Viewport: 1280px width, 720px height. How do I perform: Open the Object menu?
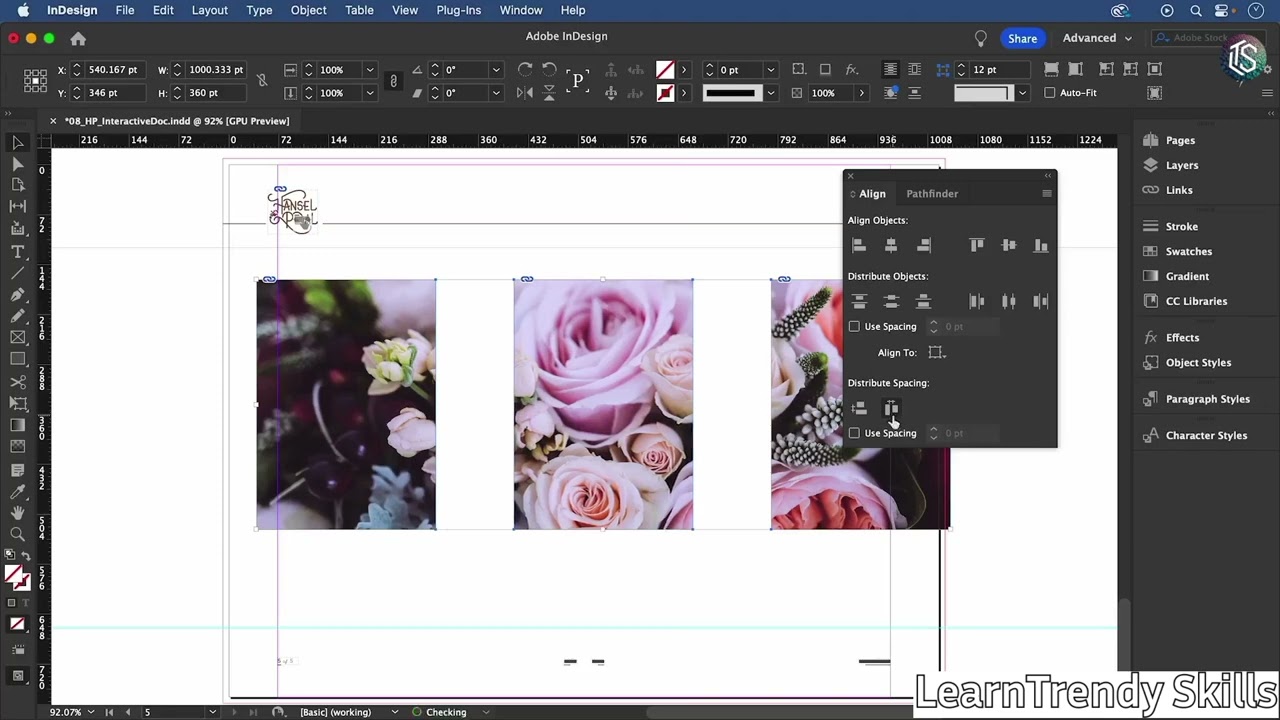pyautogui.click(x=308, y=10)
